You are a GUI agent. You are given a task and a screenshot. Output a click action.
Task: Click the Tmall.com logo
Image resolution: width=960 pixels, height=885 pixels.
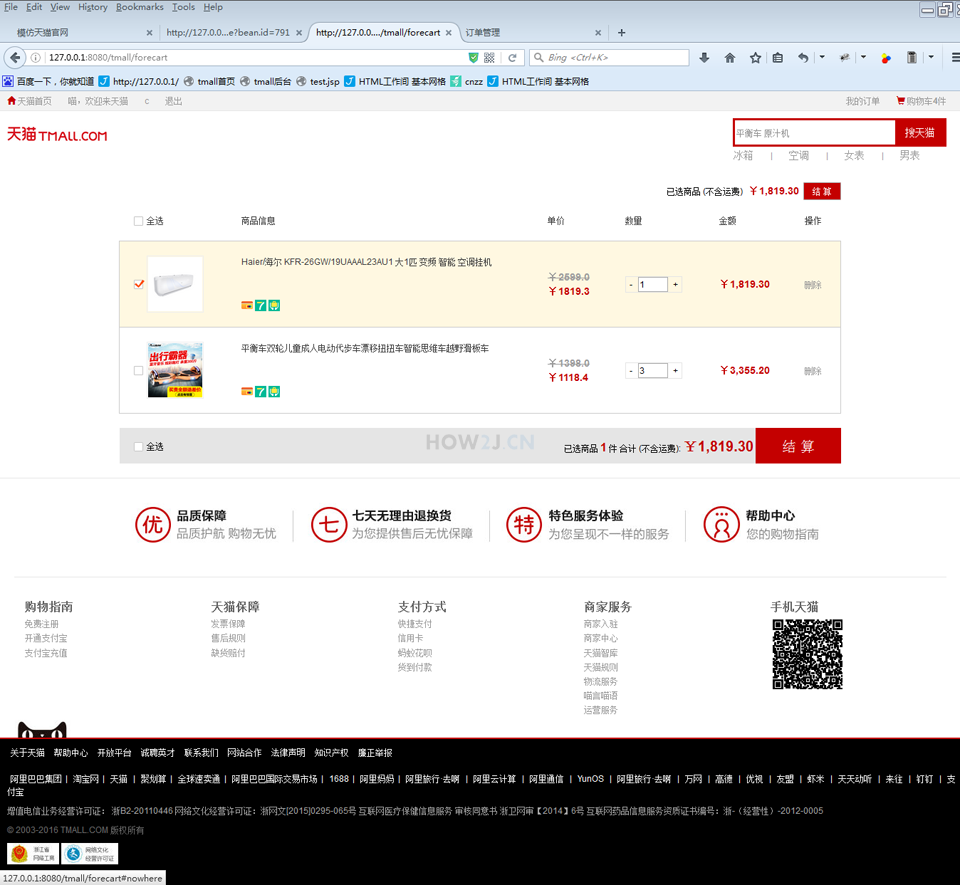[x=57, y=135]
